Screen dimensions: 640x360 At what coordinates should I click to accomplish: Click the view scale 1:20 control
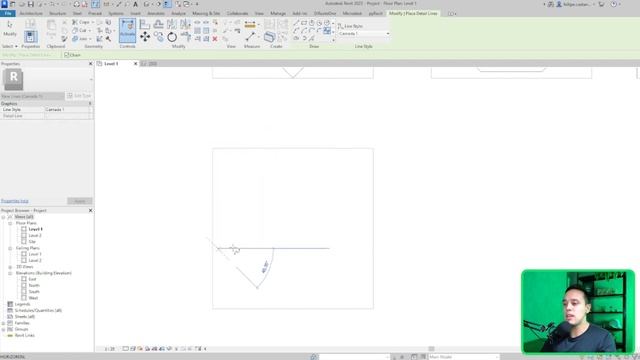109,349
